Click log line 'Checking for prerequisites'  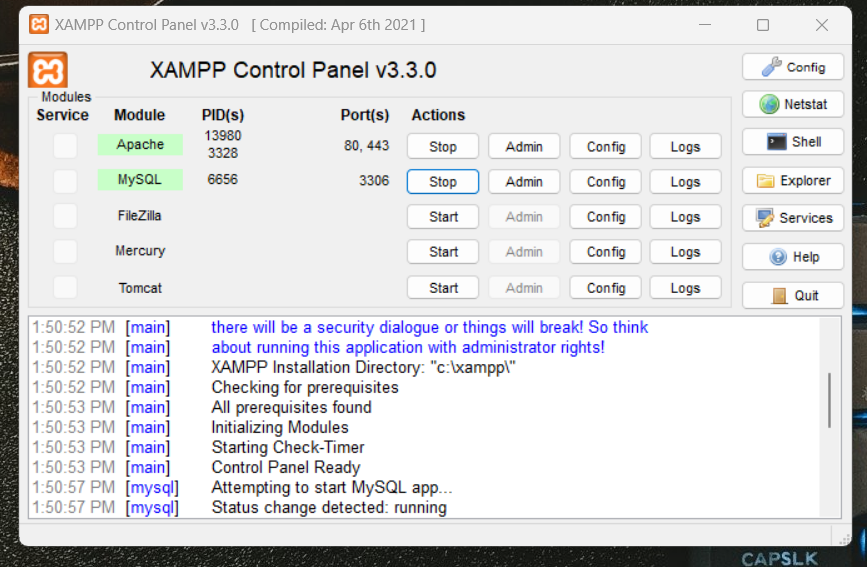[305, 387]
